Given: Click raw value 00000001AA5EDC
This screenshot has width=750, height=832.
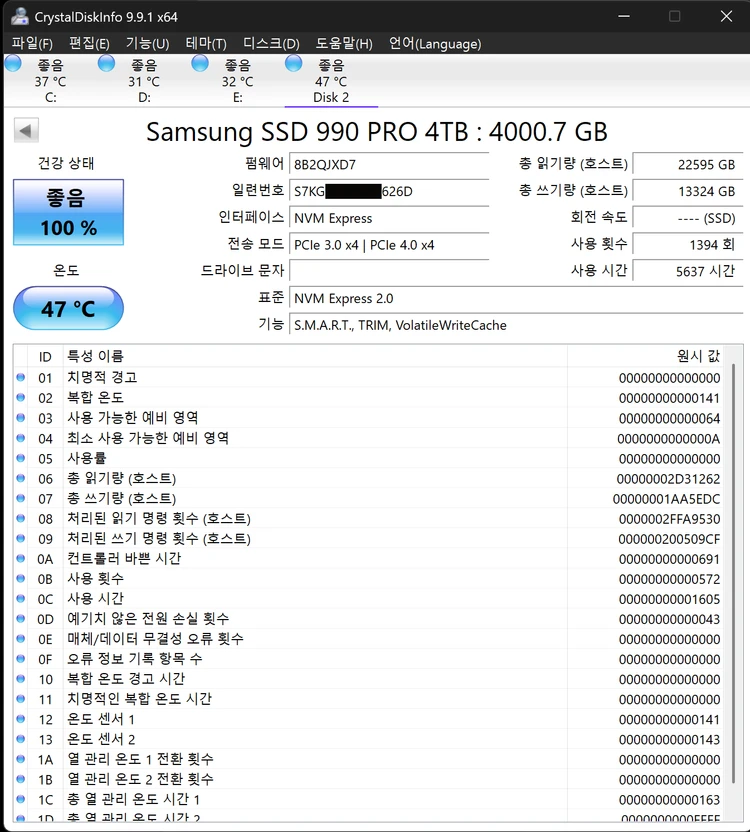Looking at the screenshot, I should point(667,499).
